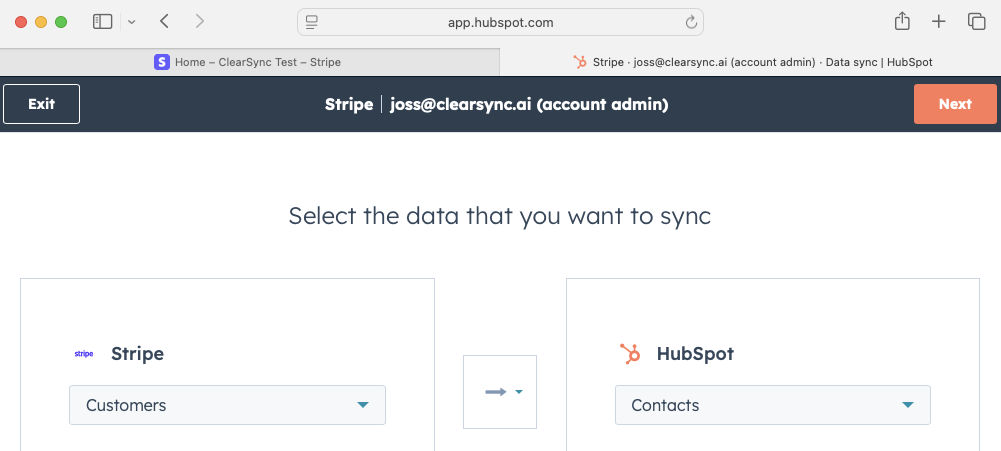The image size is (1001, 451).
Task: Focus the app.hubspot.com address field
Action: 500,22
